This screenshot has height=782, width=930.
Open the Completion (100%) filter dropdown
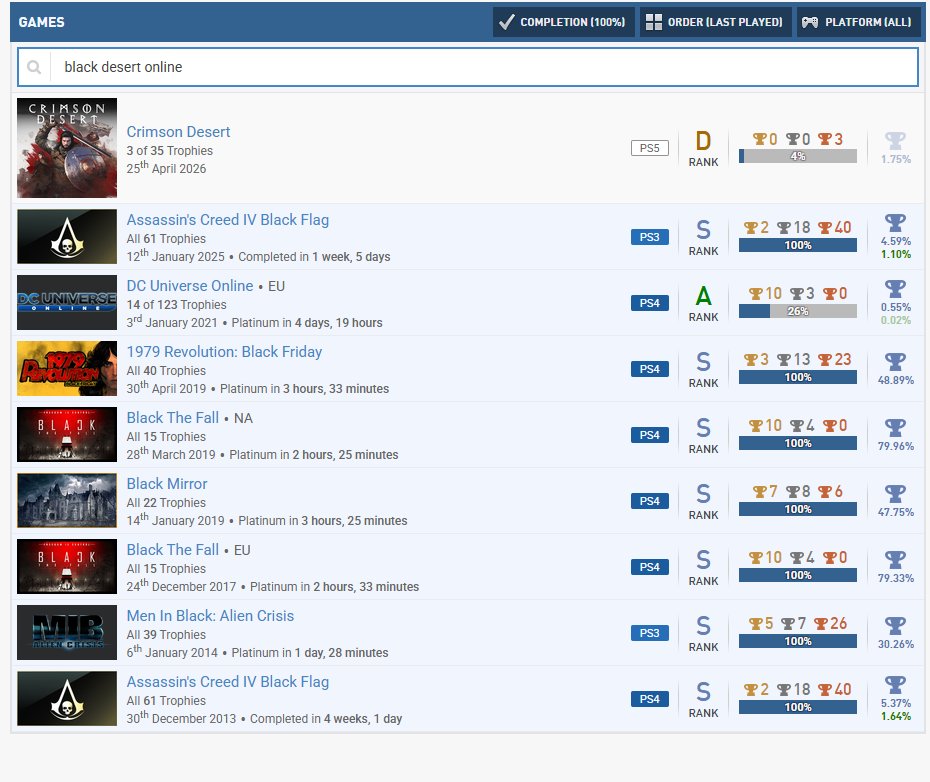(563, 22)
